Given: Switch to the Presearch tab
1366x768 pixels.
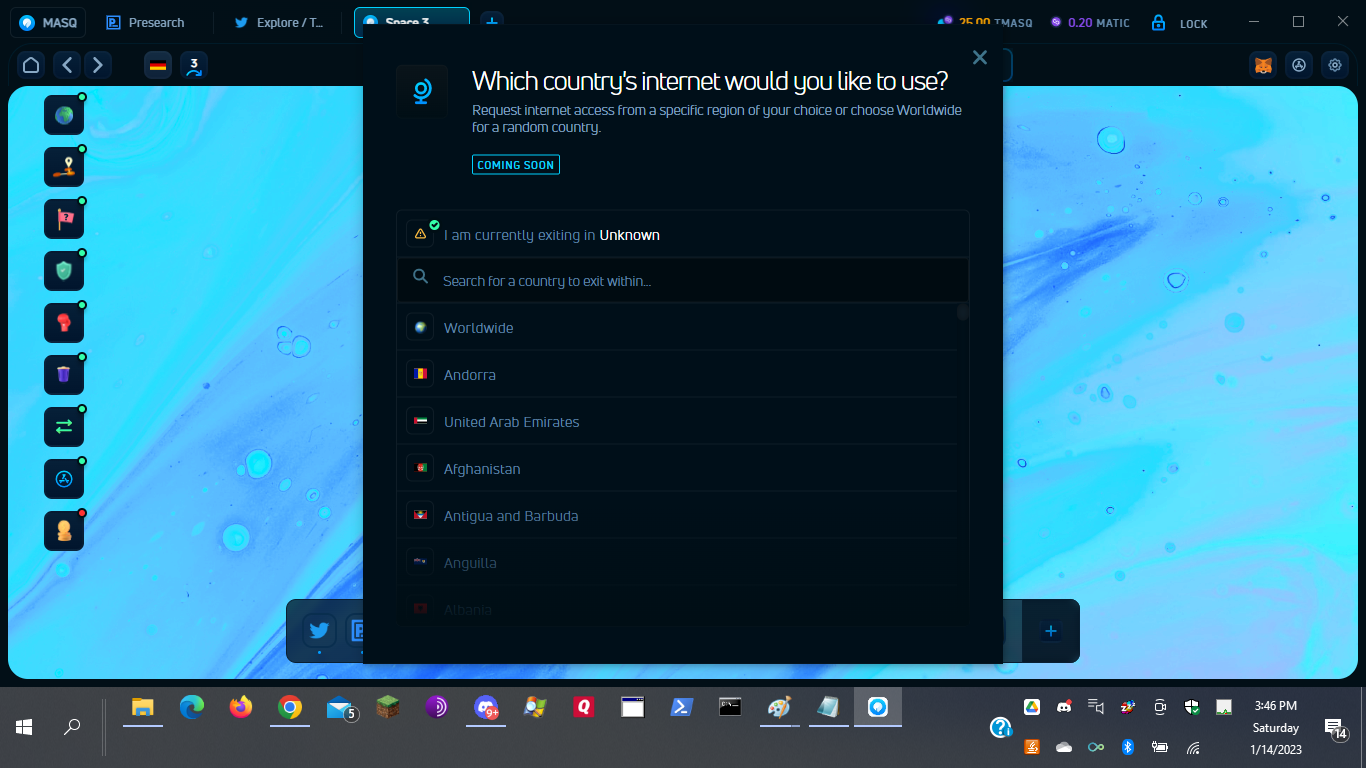Looking at the screenshot, I should click(x=146, y=23).
